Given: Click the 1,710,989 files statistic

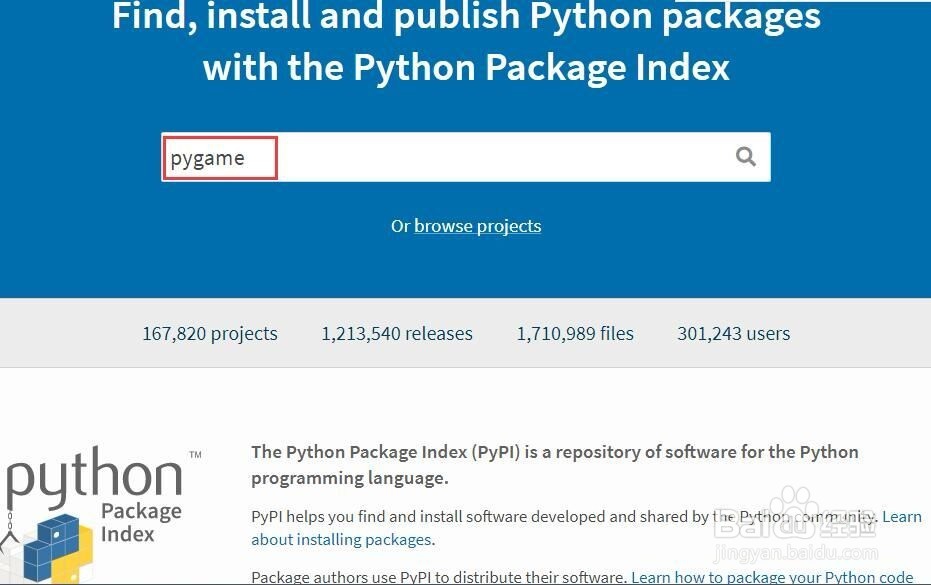Looking at the screenshot, I should [575, 334].
